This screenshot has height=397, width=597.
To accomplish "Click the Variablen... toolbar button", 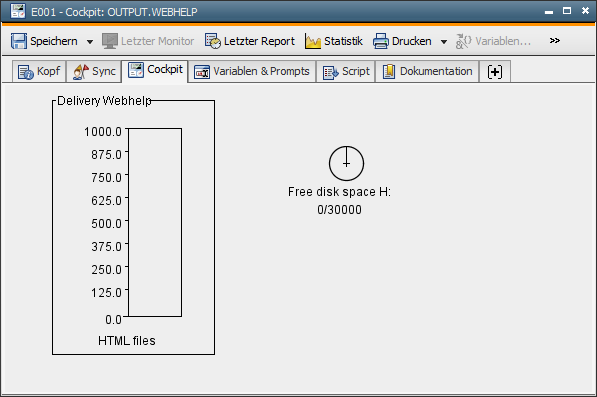I will point(493,41).
